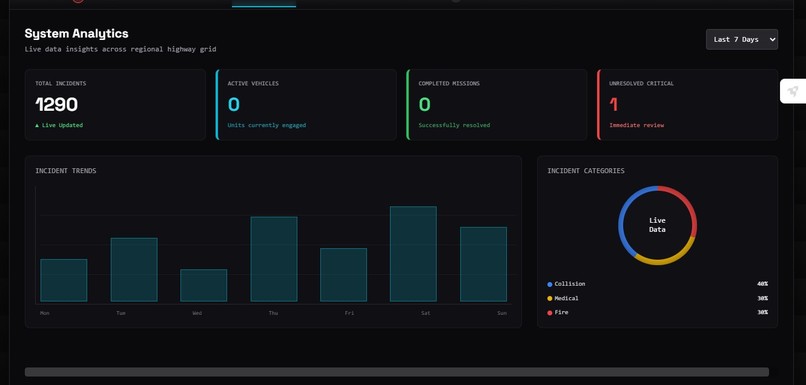The width and height of the screenshot is (806, 385).
Task: Click the Friday bar in Incident Trends
Action: point(343,275)
